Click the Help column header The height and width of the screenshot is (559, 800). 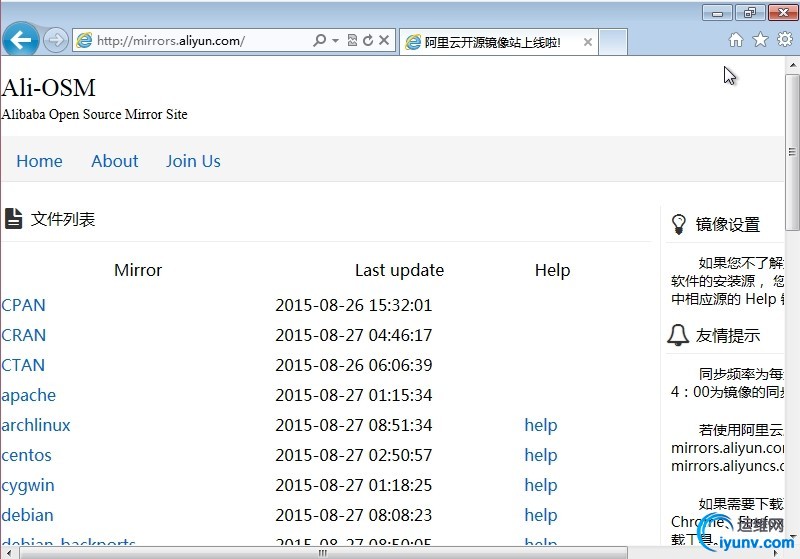pyautogui.click(x=553, y=270)
